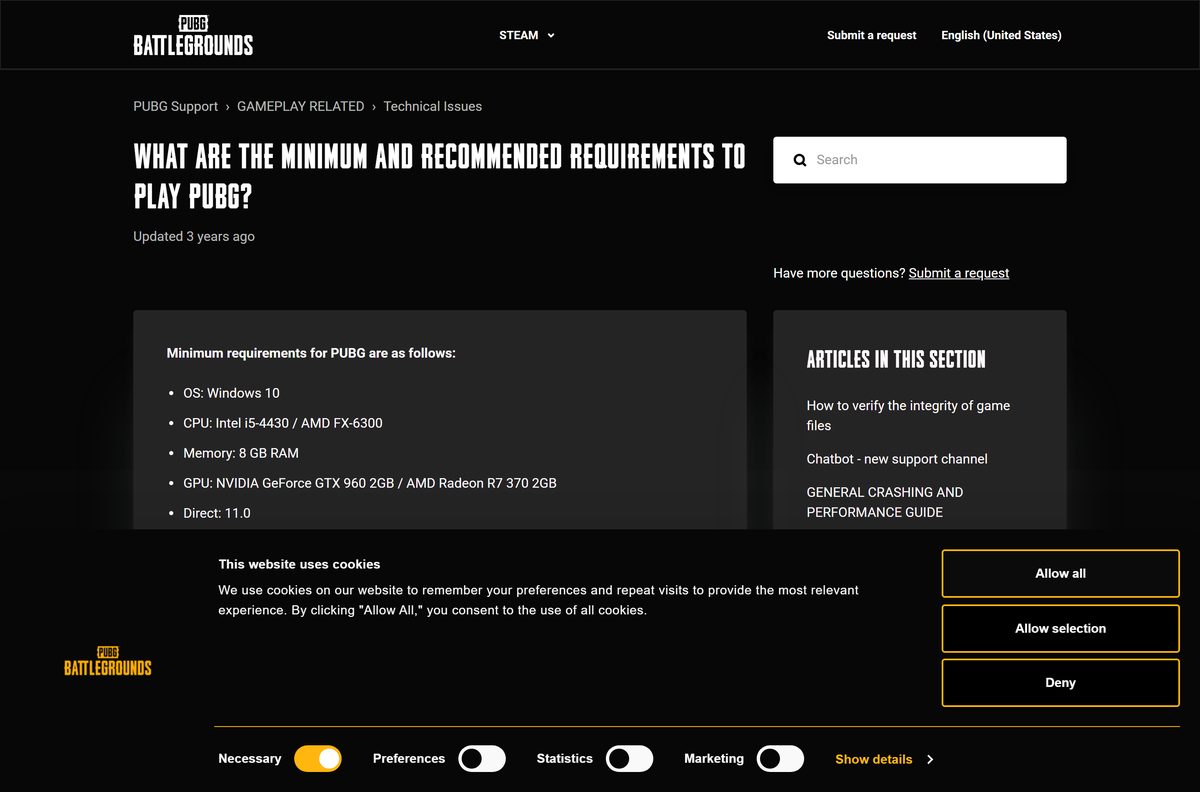1200x792 pixels.
Task: Click the orange PUBG Battlegrounds cookie banner logo
Action: pyautogui.click(x=107, y=661)
